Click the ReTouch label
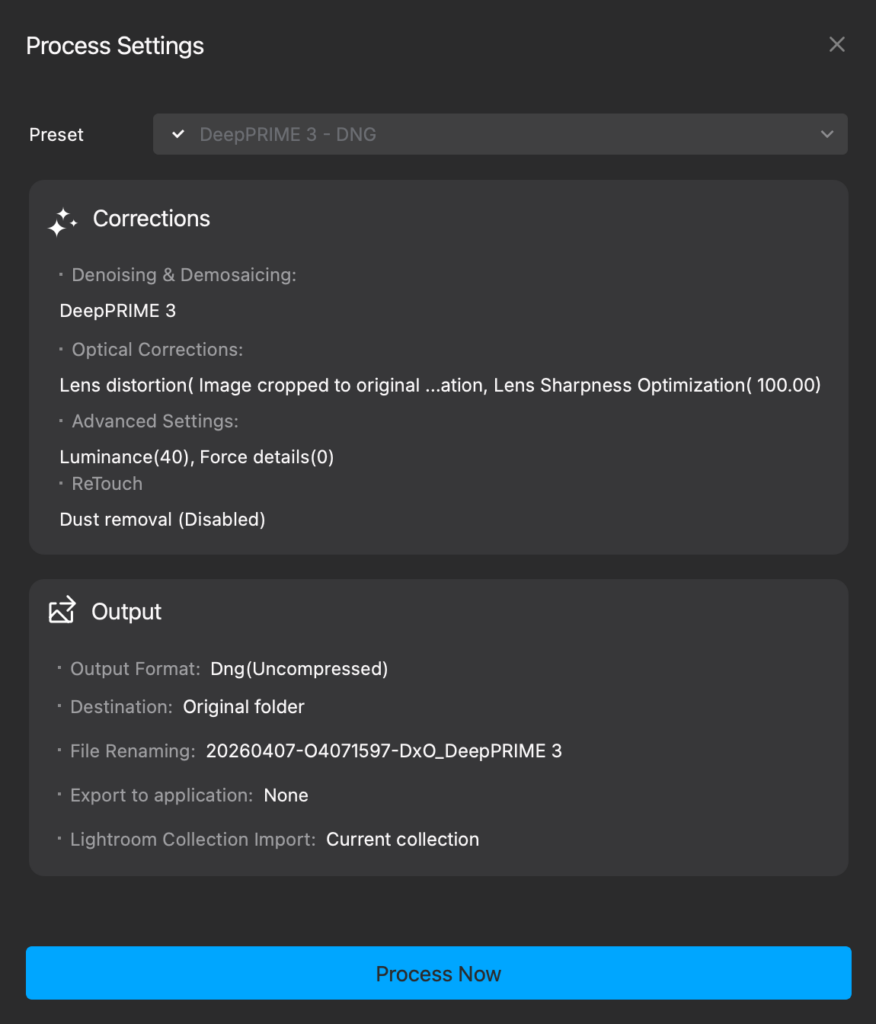Viewport: 876px width, 1024px height. tap(107, 484)
